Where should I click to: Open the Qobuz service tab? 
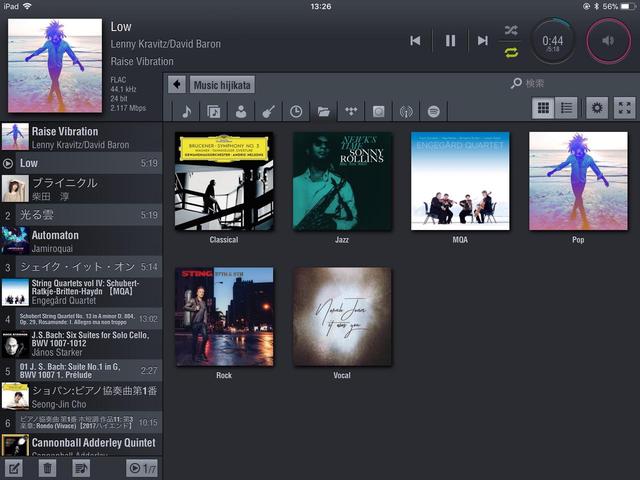pos(378,111)
